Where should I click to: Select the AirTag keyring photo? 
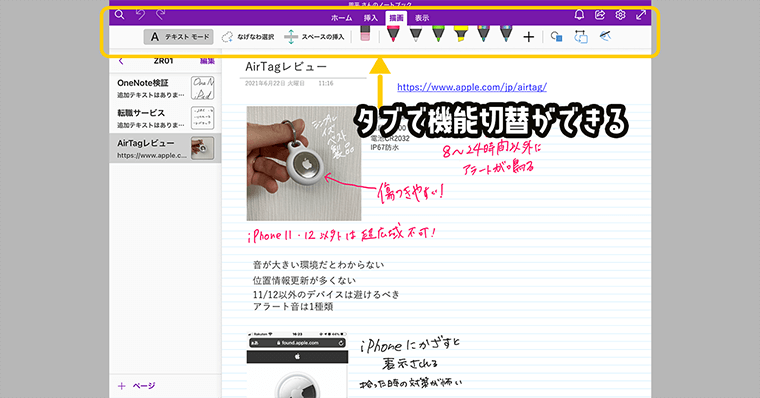(x=304, y=163)
